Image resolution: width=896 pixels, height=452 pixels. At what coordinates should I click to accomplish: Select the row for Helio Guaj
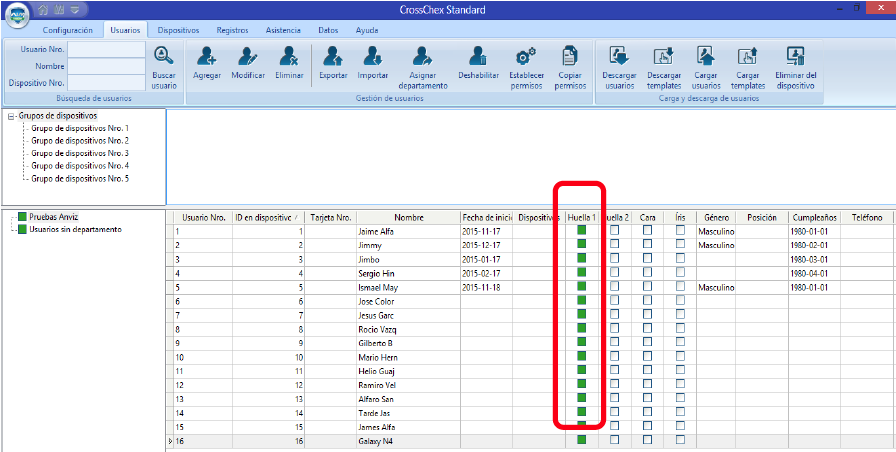tap(533, 371)
